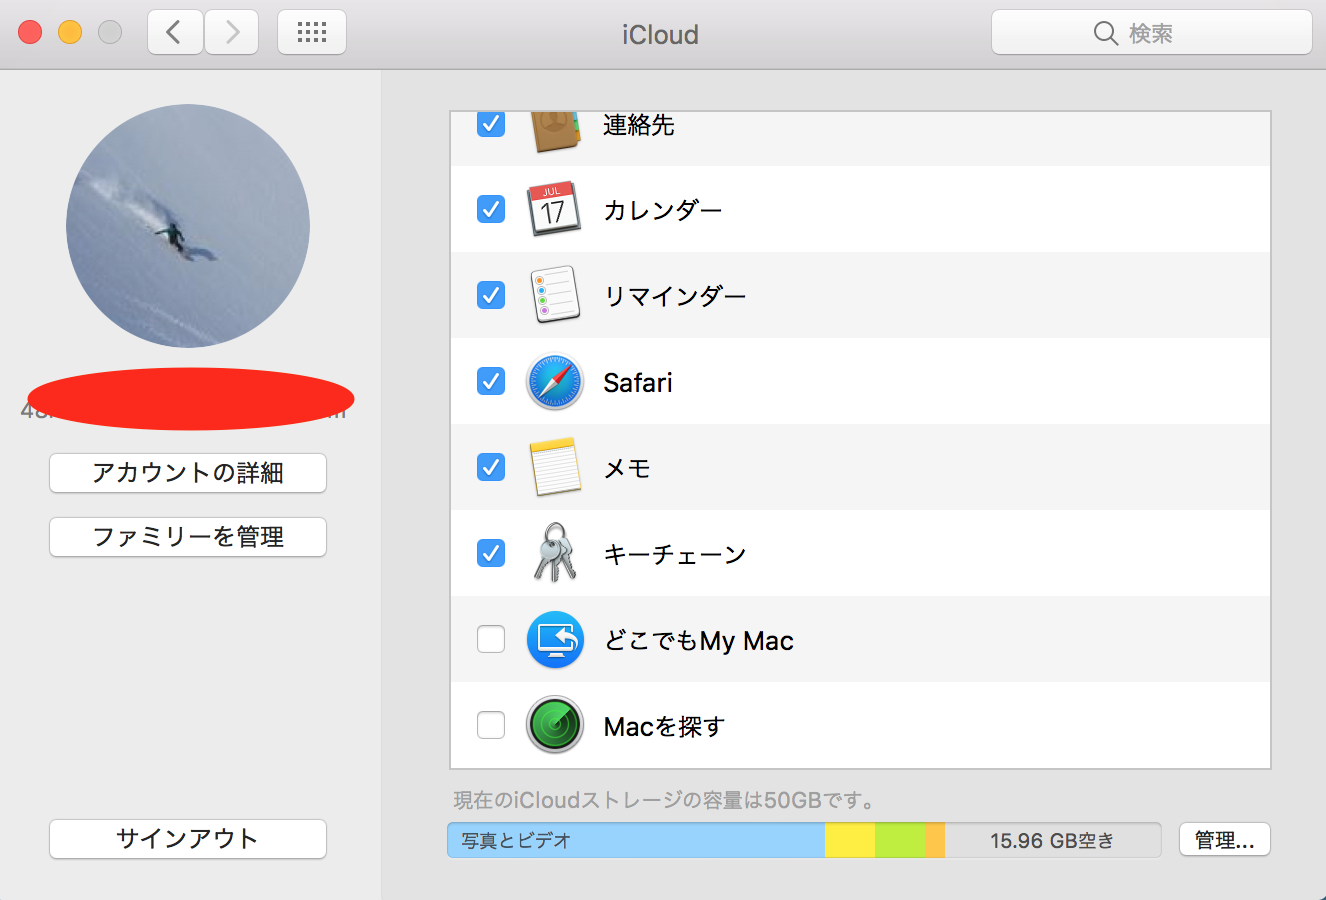1326x900 pixels.
Task: Click the 15.96 GB空き free space segment
Action: 1053,840
